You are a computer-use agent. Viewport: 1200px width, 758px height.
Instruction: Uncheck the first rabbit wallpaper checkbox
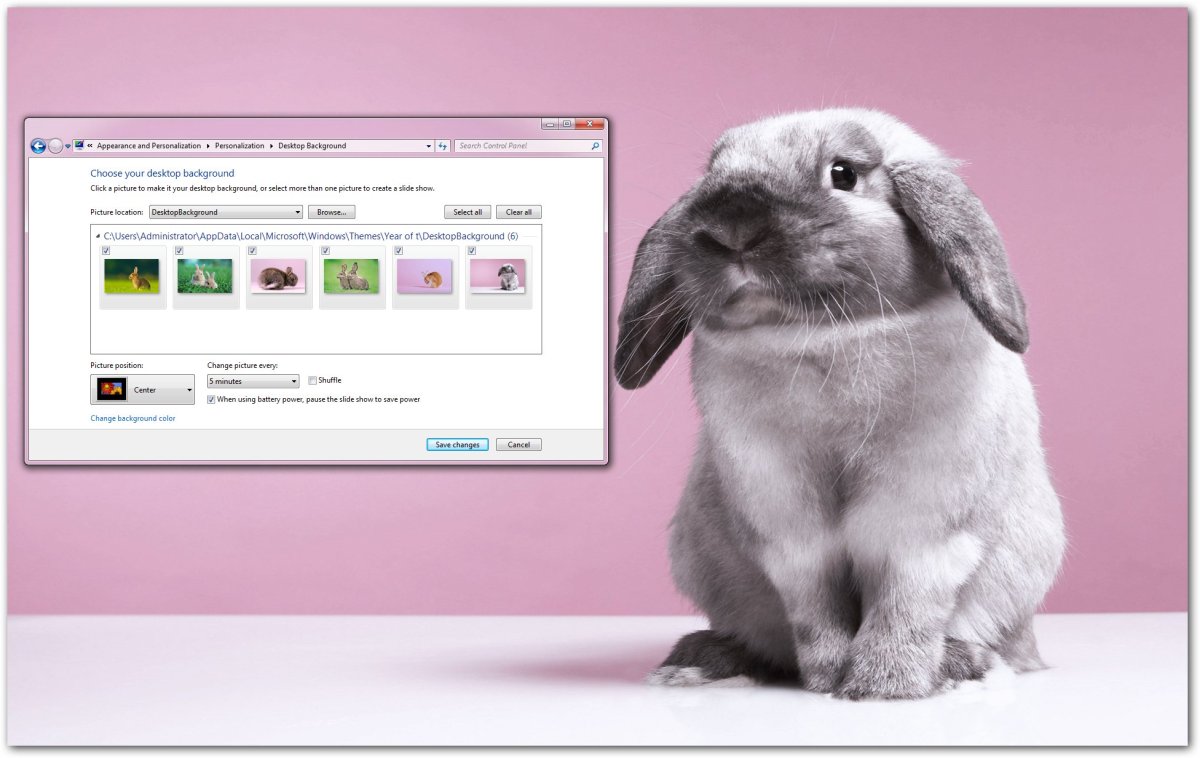(x=106, y=251)
